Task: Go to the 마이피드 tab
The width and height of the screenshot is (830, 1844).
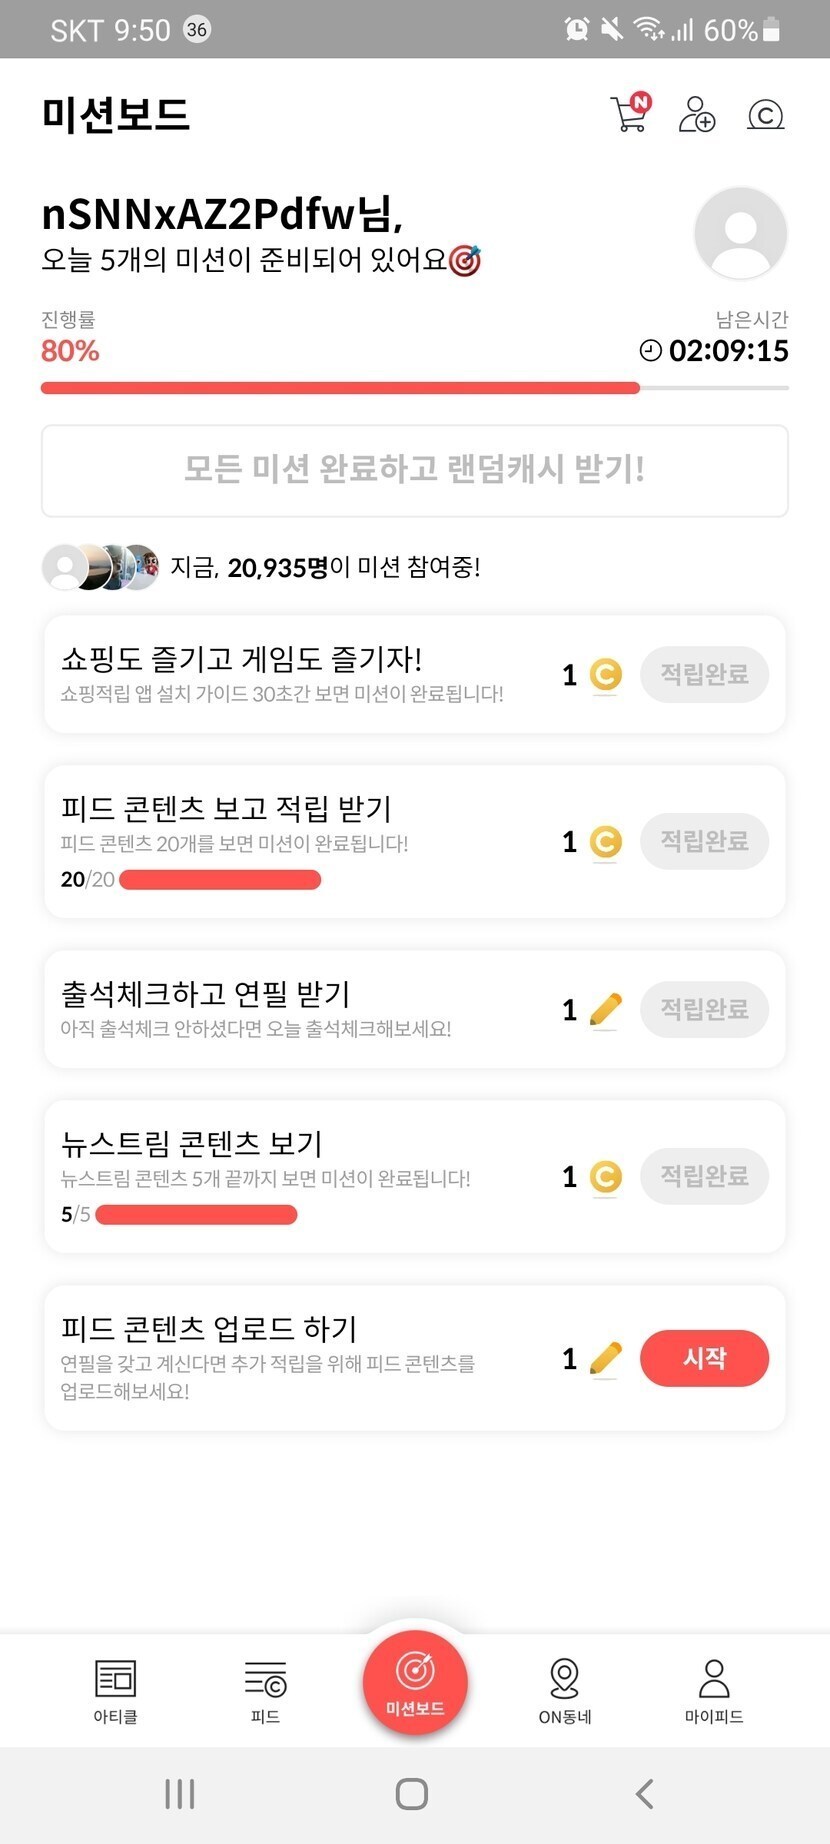Action: pos(714,1690)
